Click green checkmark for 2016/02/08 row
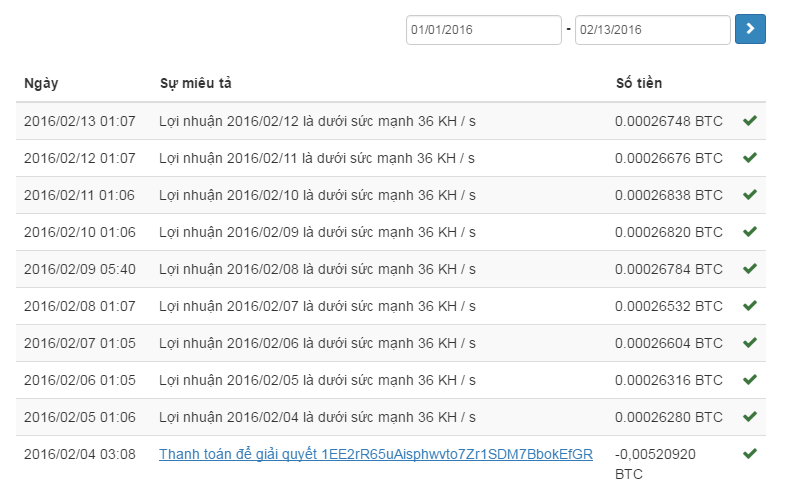Image resolution: width=789 pixels, height=489 pixels. [750, 306]
